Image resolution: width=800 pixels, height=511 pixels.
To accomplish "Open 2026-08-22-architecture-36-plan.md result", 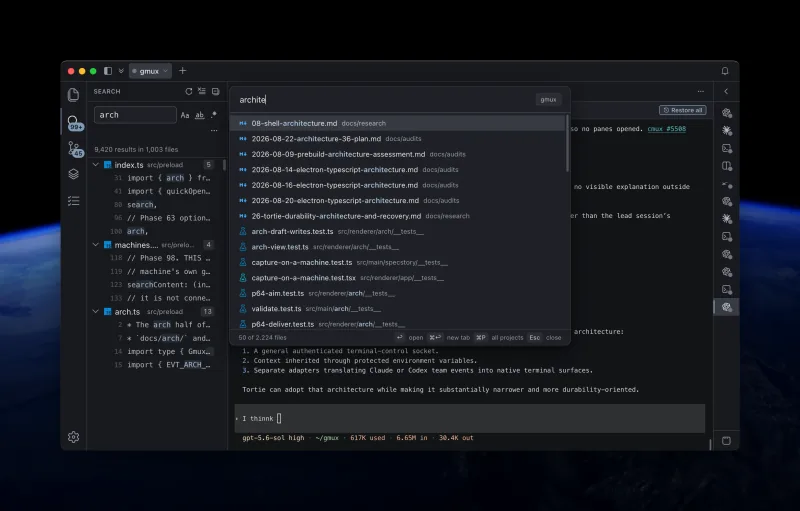I will [x=398, y=139].
